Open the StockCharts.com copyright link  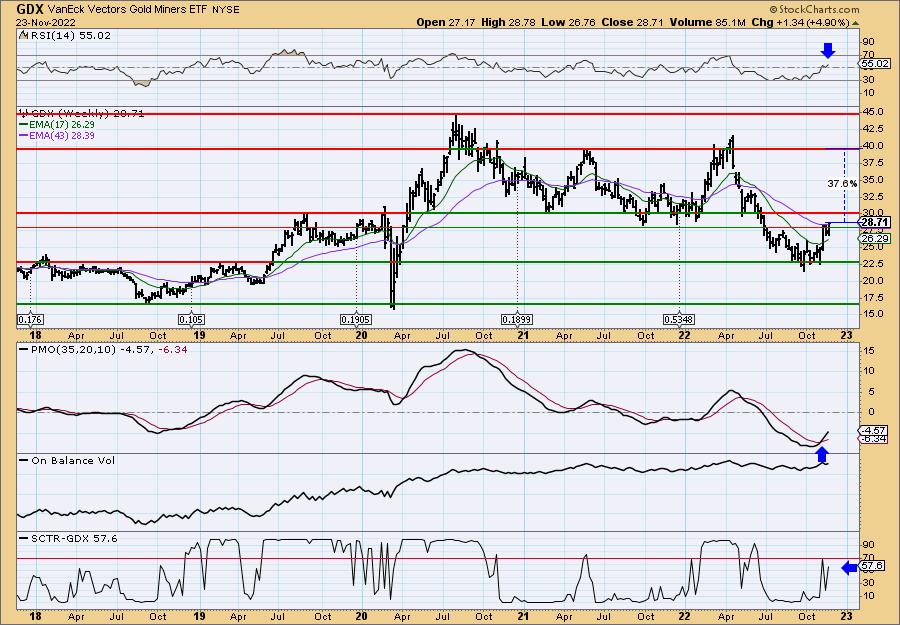click(814, 9)
